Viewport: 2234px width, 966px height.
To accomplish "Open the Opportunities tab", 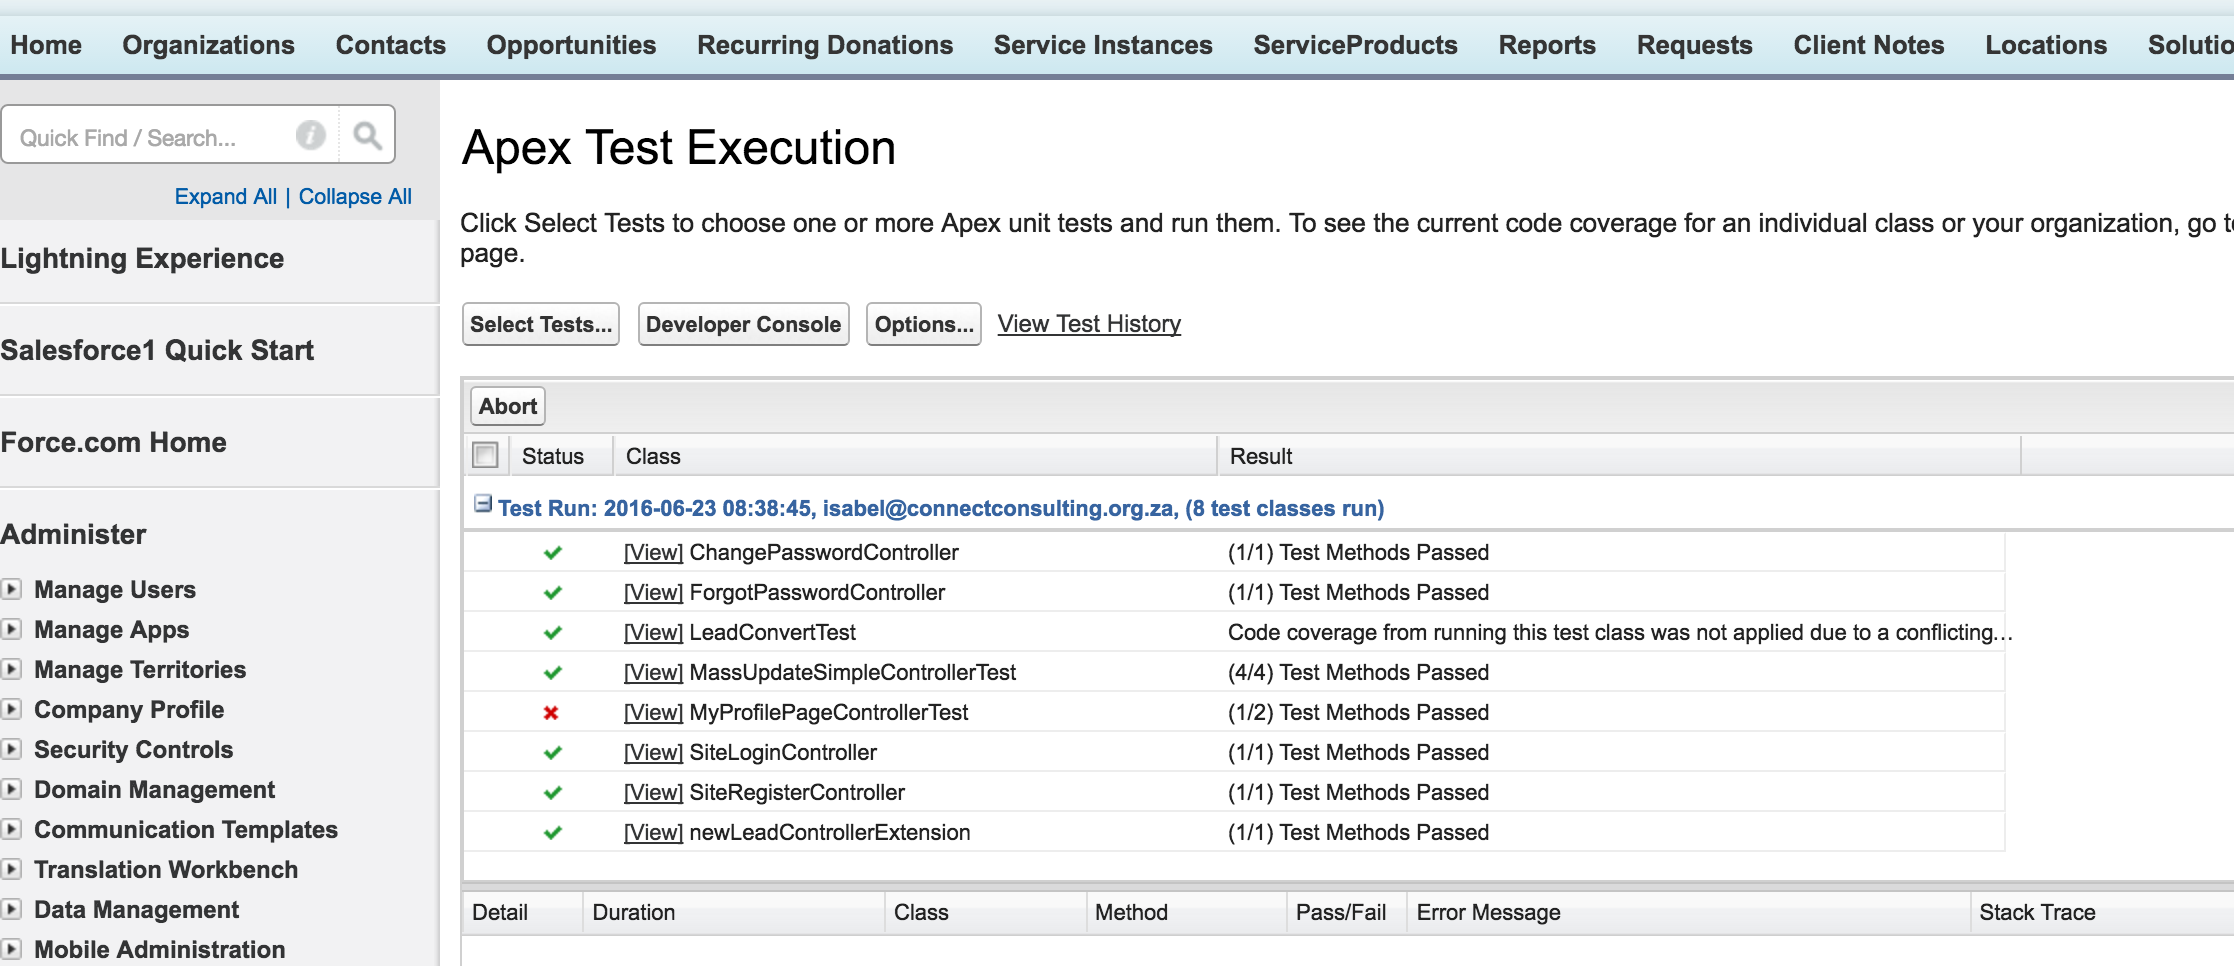I will [571, 45].
